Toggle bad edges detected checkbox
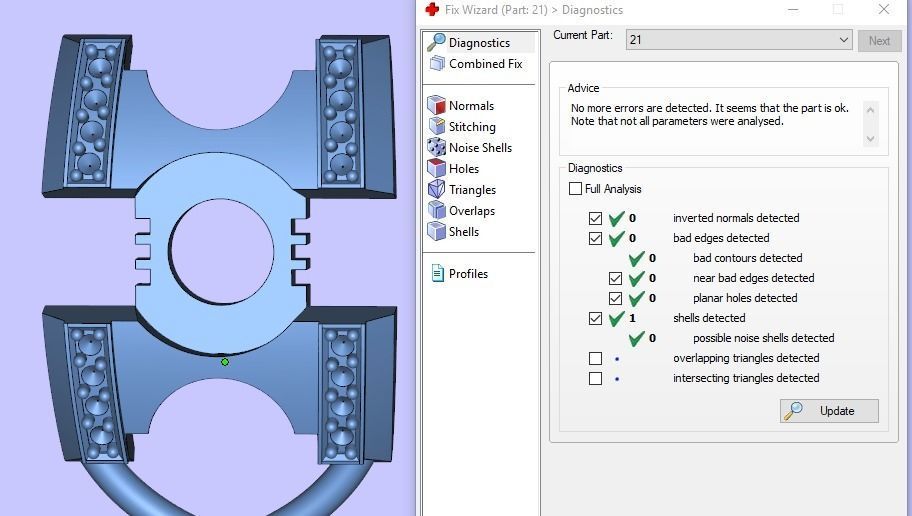912x516 pixels. pos(595,238)
